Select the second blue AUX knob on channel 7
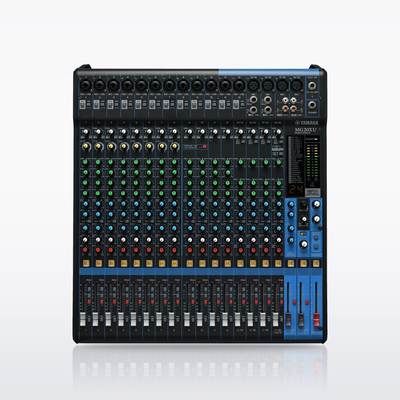400x400 pixels. click(x=161, y=215)
